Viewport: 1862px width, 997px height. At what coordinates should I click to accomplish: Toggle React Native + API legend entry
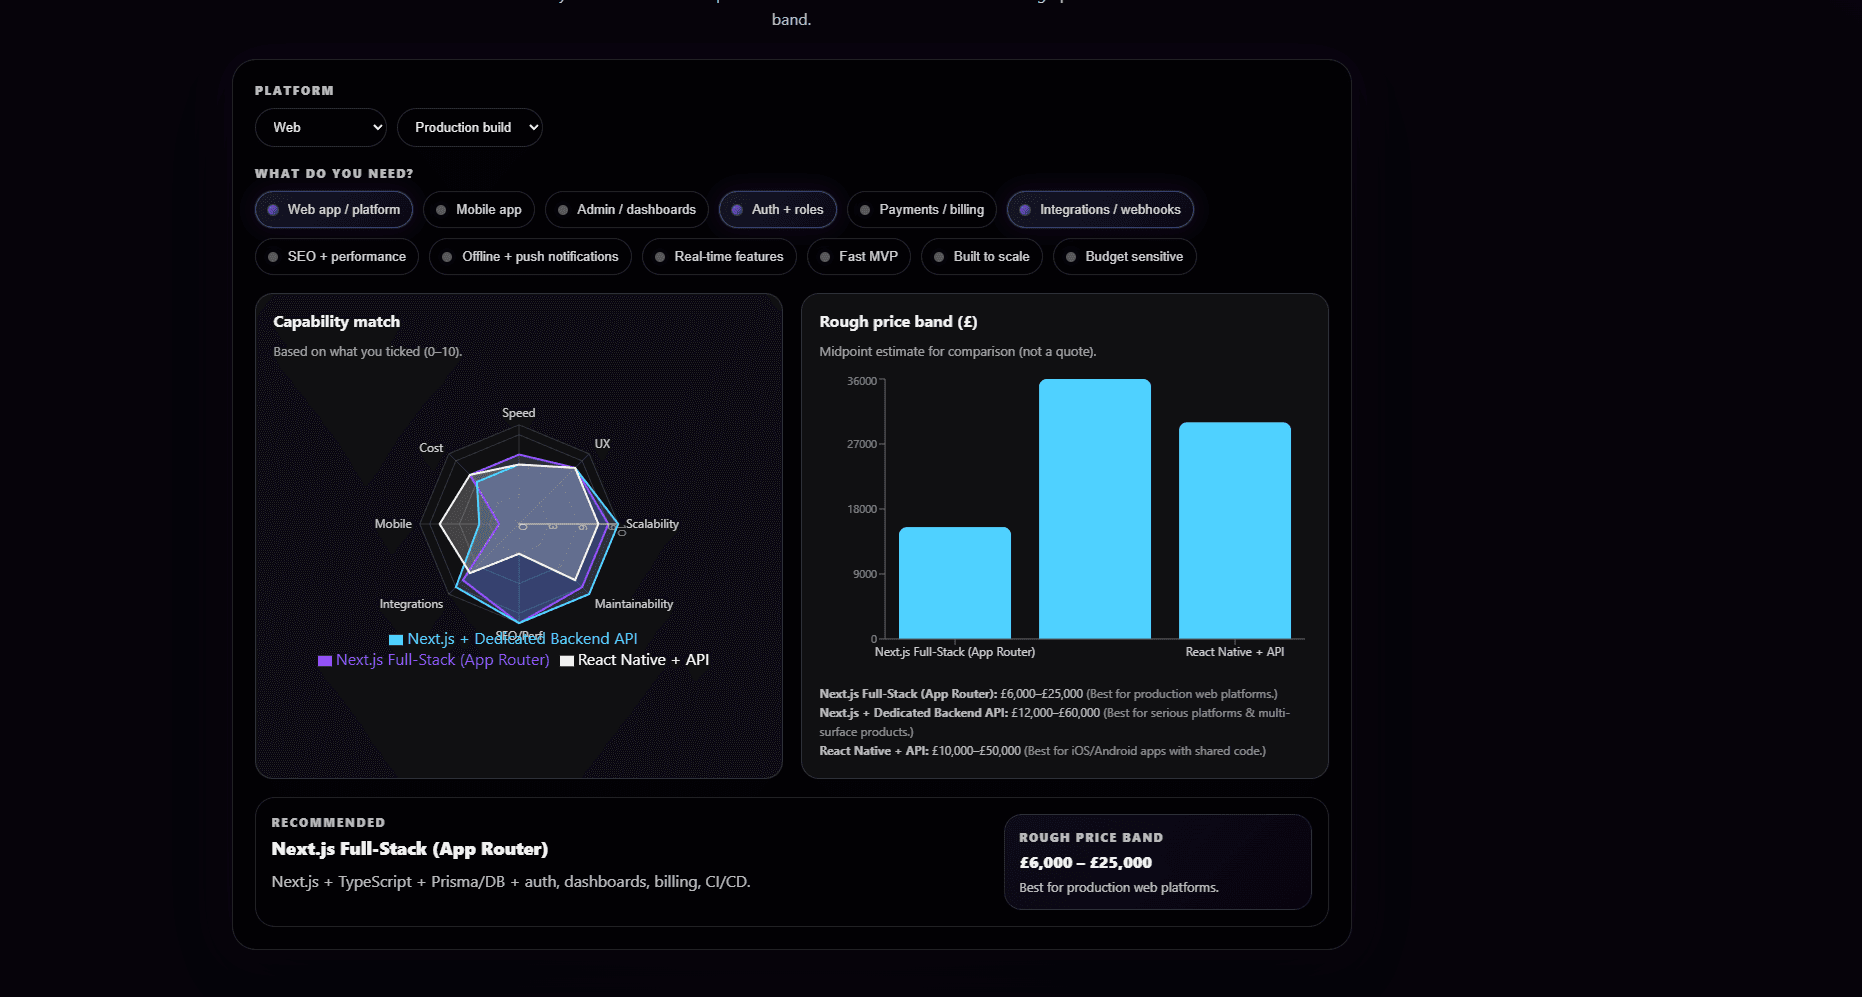coord(634,660)
